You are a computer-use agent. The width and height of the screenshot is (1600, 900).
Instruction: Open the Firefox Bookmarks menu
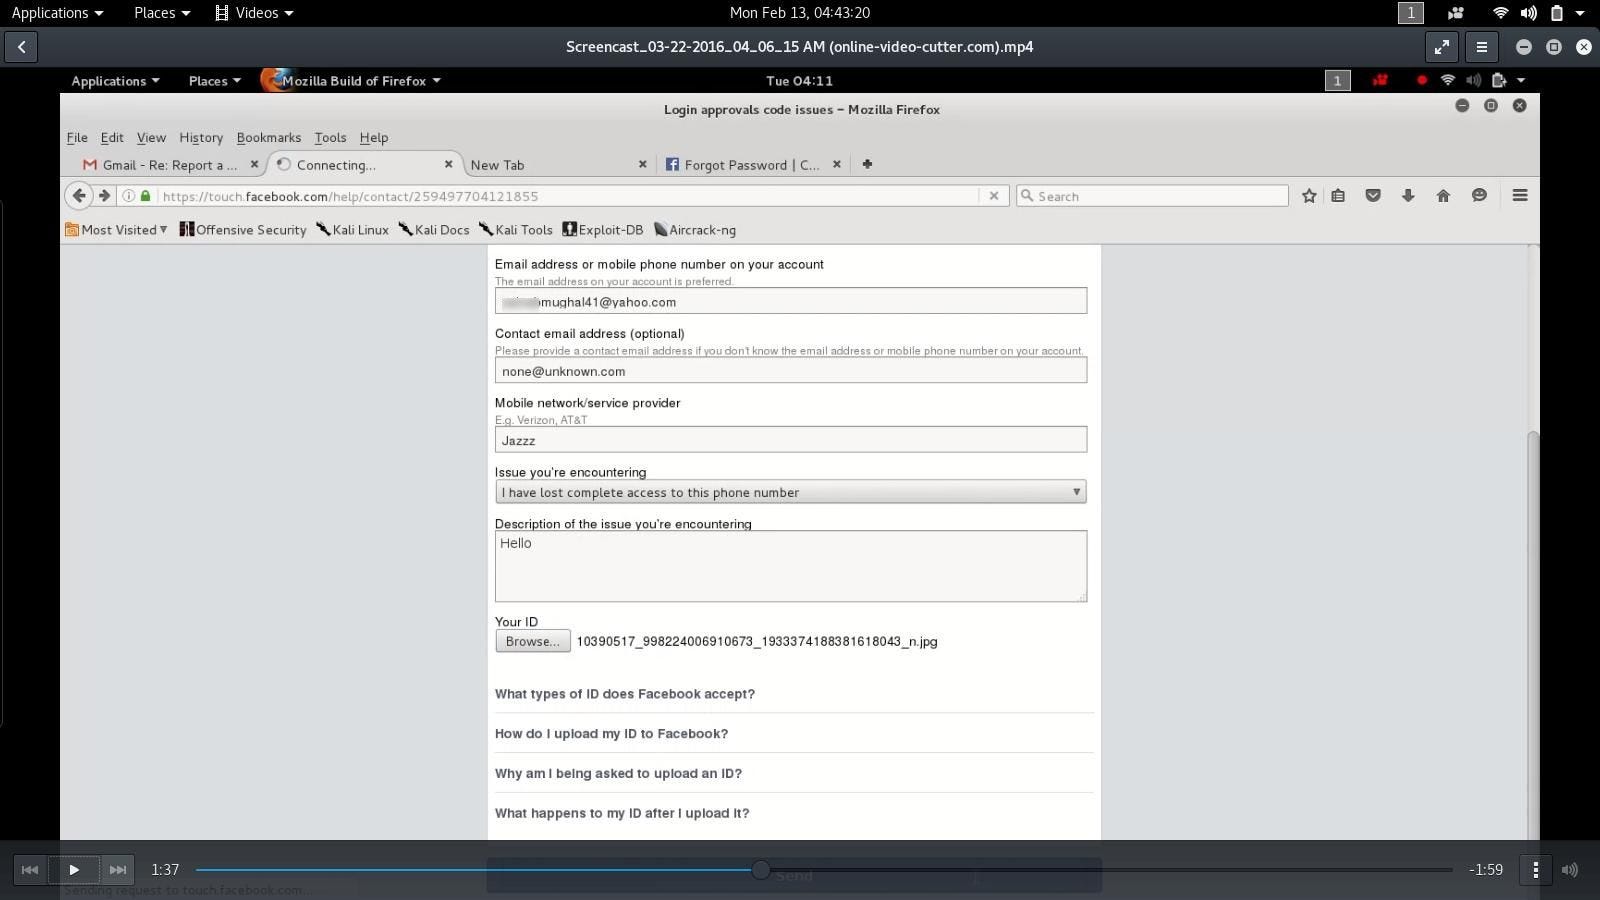268,138
